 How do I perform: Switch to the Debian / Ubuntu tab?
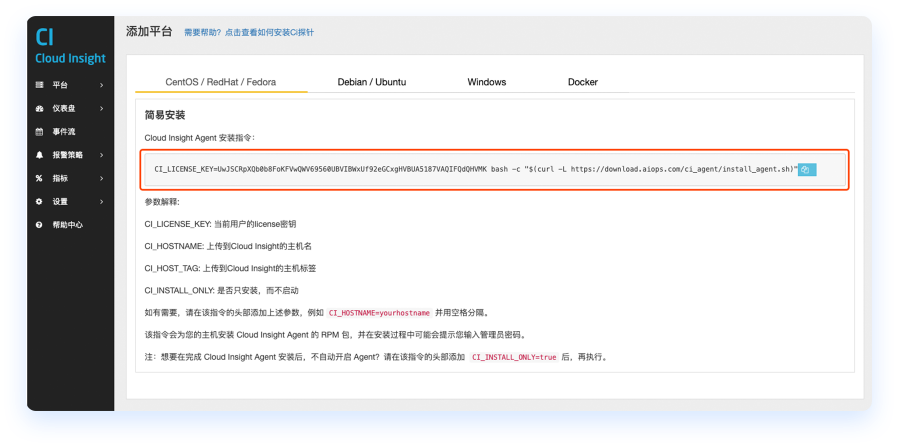tap(371, 82)
